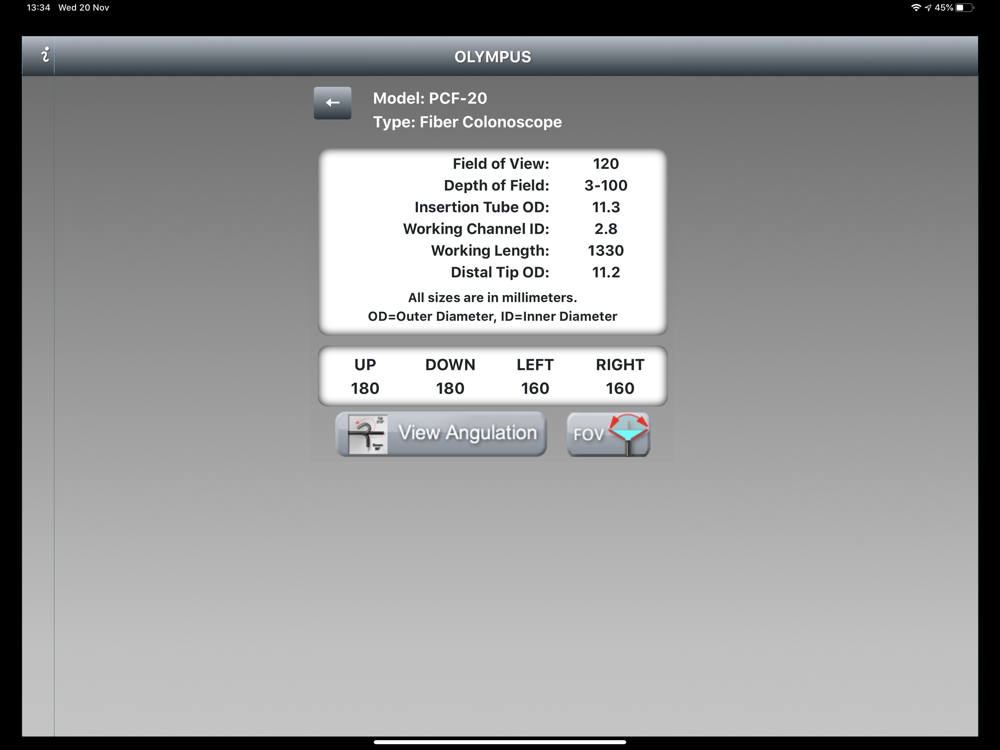Viewport: 1000px width, 750px height.
Task: Click the Field of View value 120
Action: (606, 164)
